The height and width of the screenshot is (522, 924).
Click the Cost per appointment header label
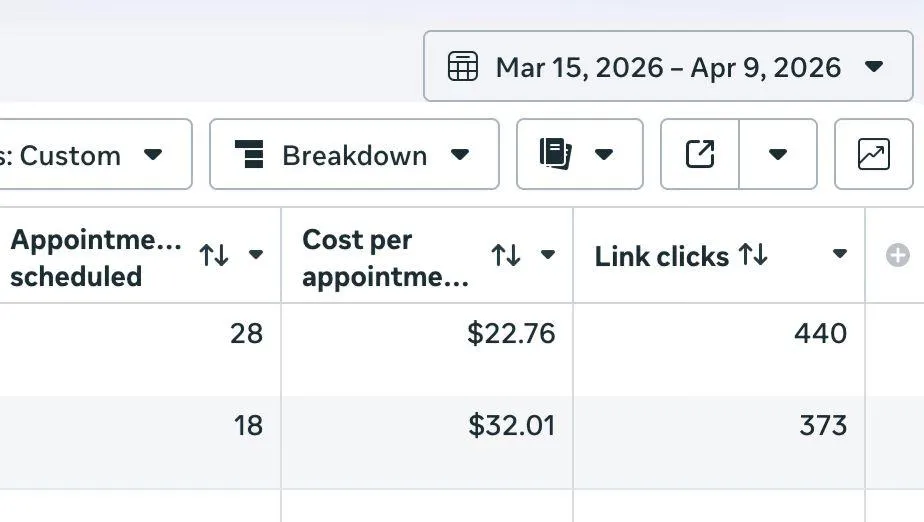[x=385, y=257]
